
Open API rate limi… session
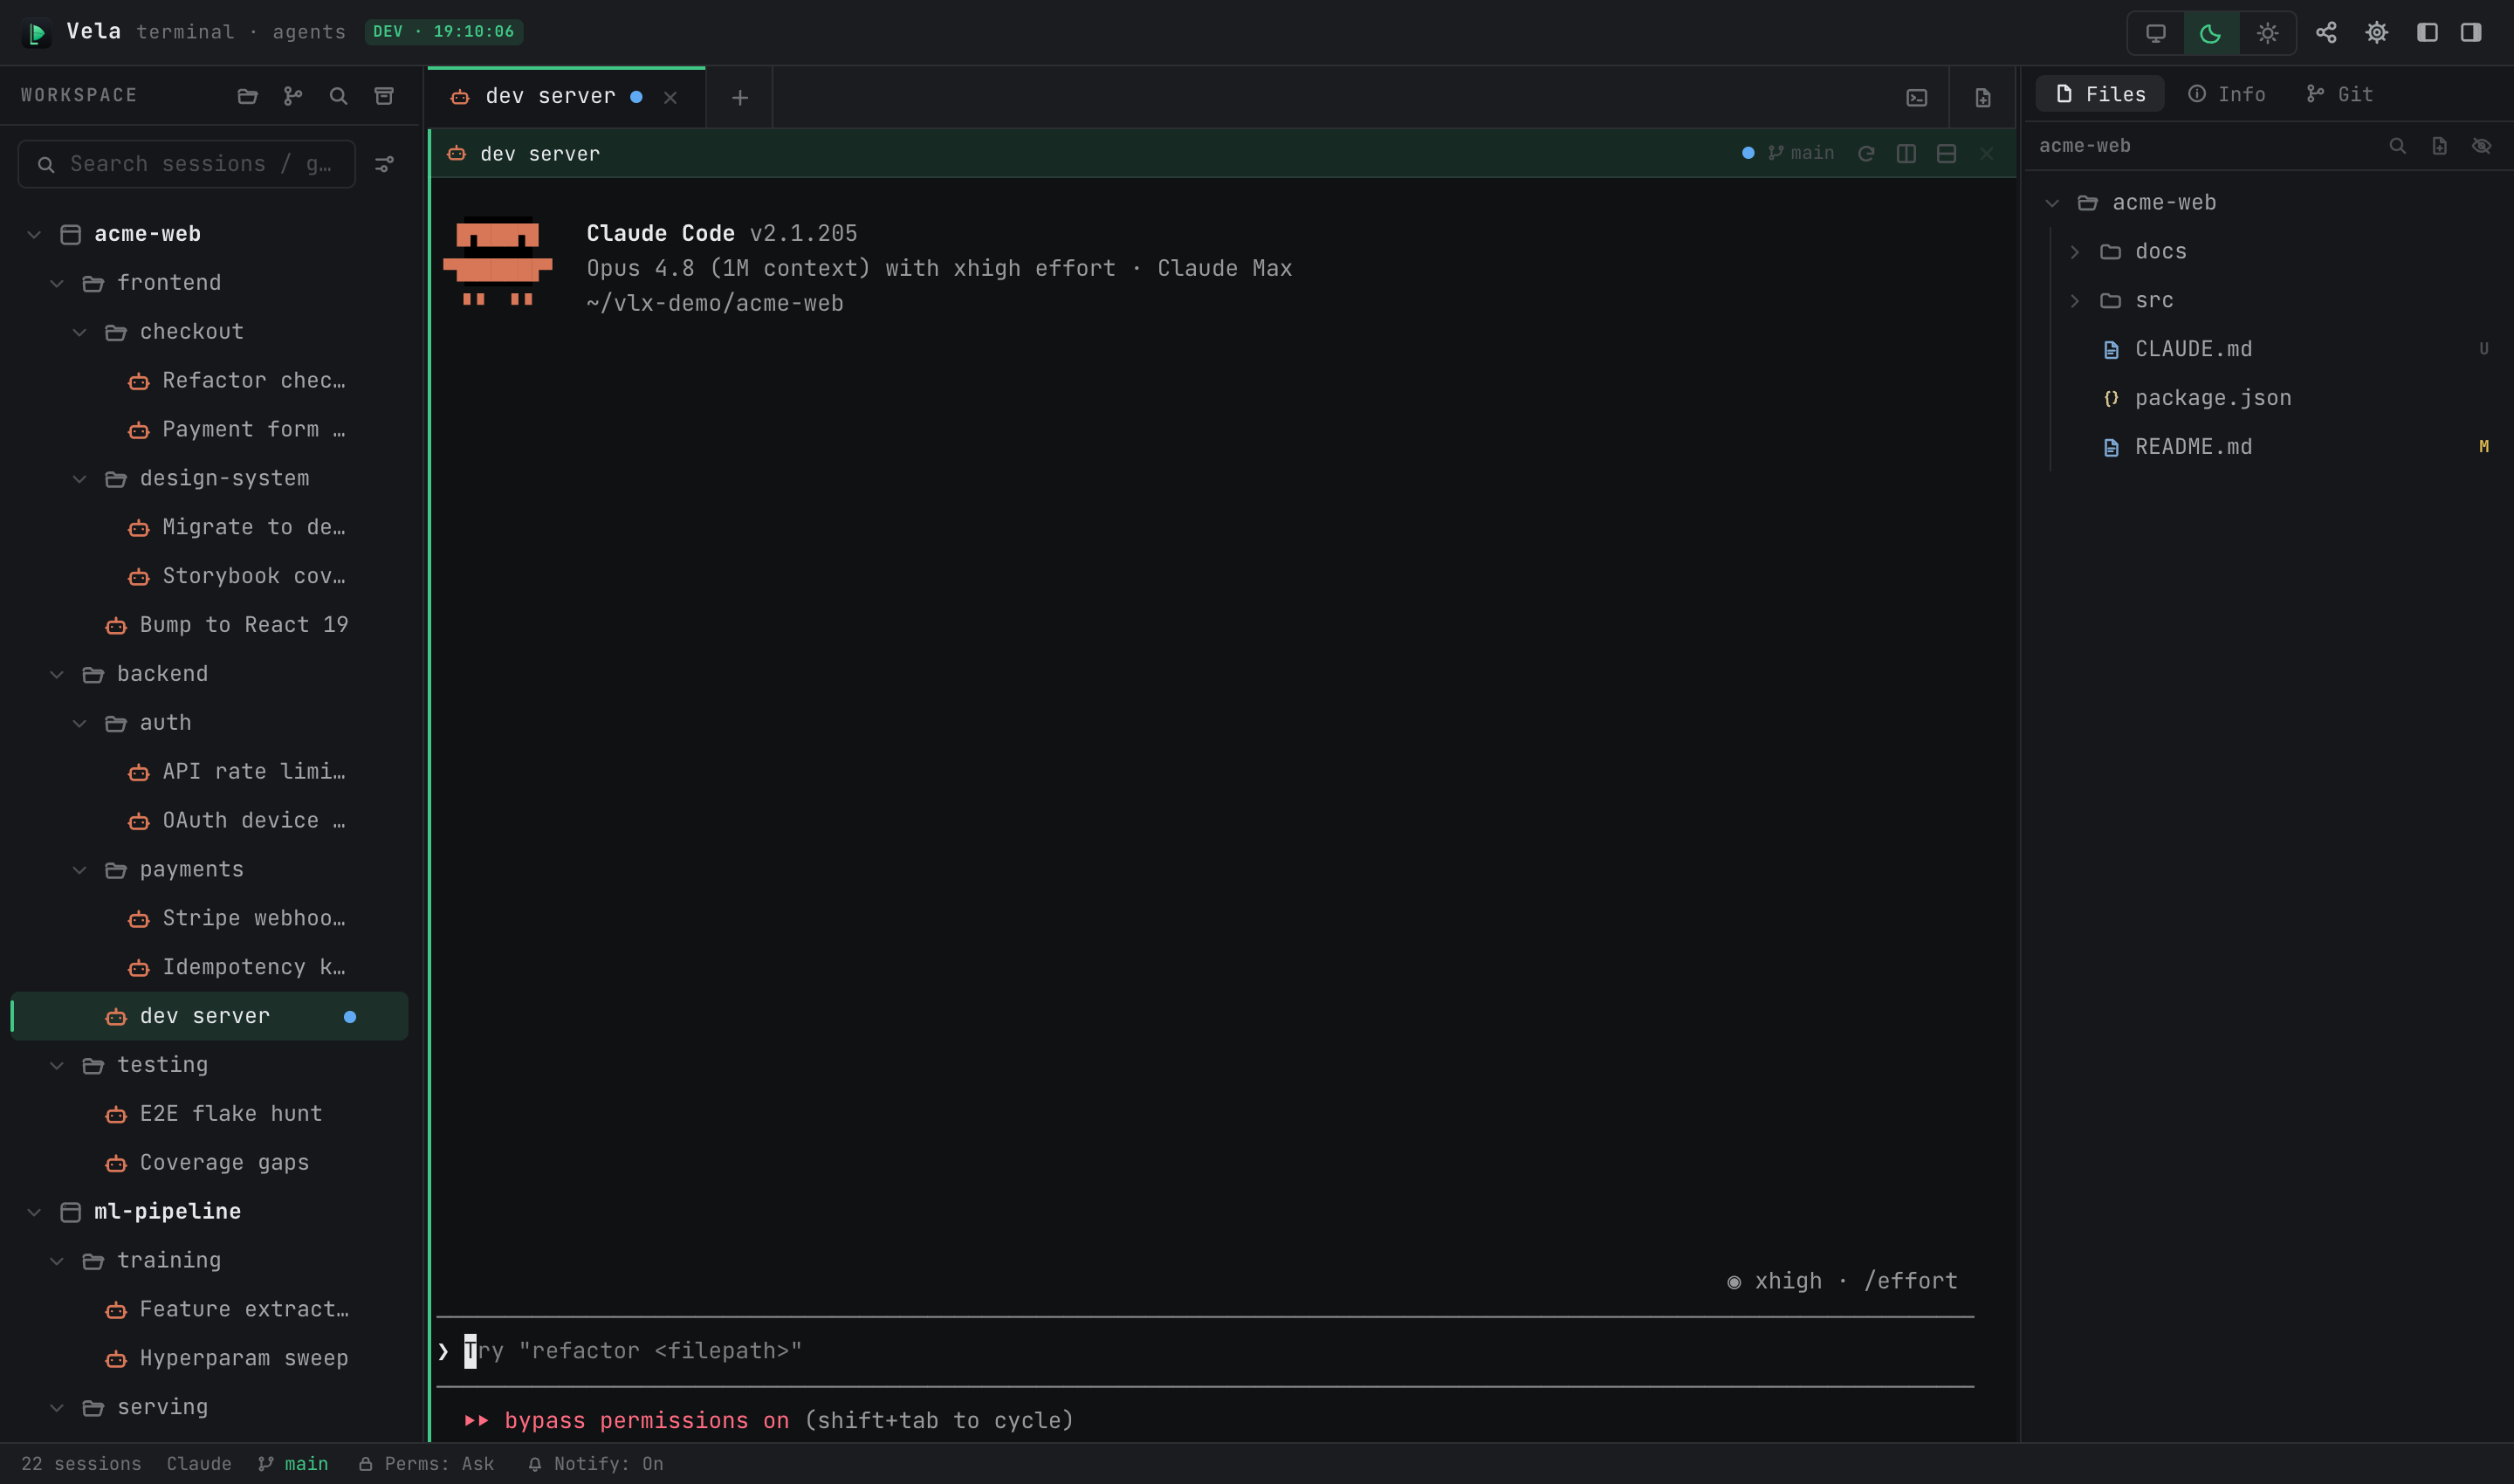point(209,772)
